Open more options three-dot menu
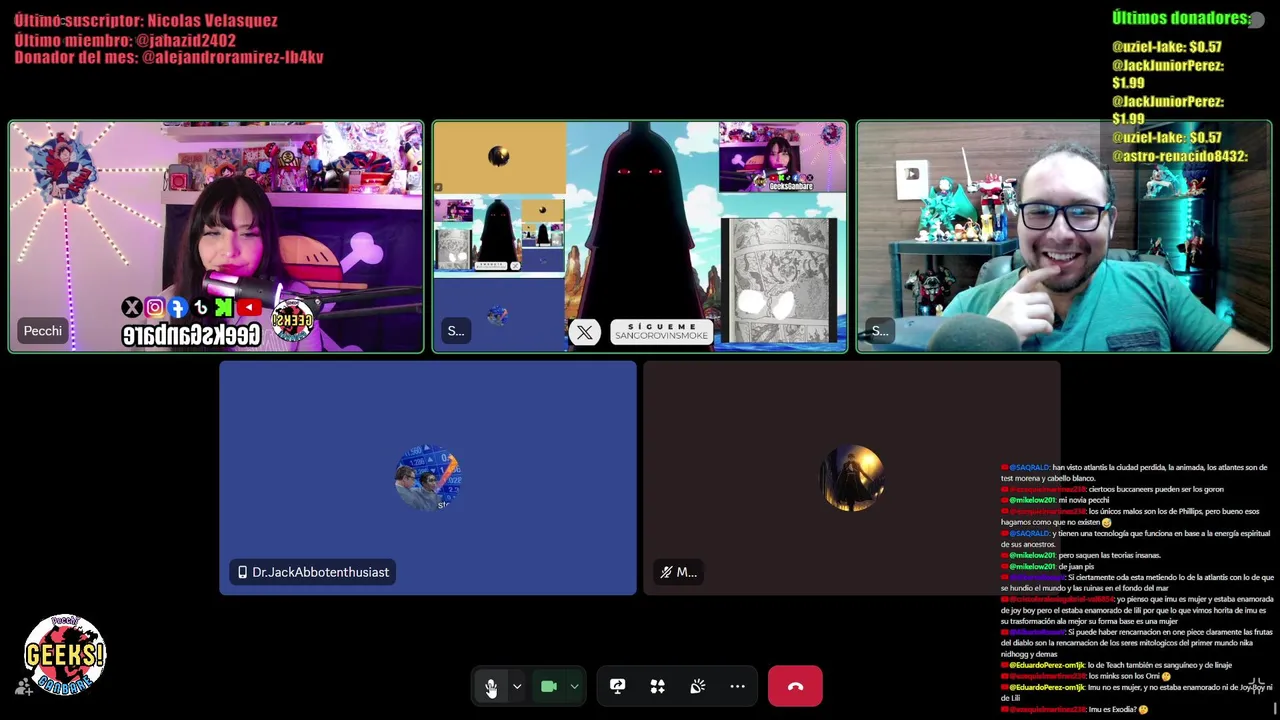The image size is (1280, 720). [x=738, y=686]
